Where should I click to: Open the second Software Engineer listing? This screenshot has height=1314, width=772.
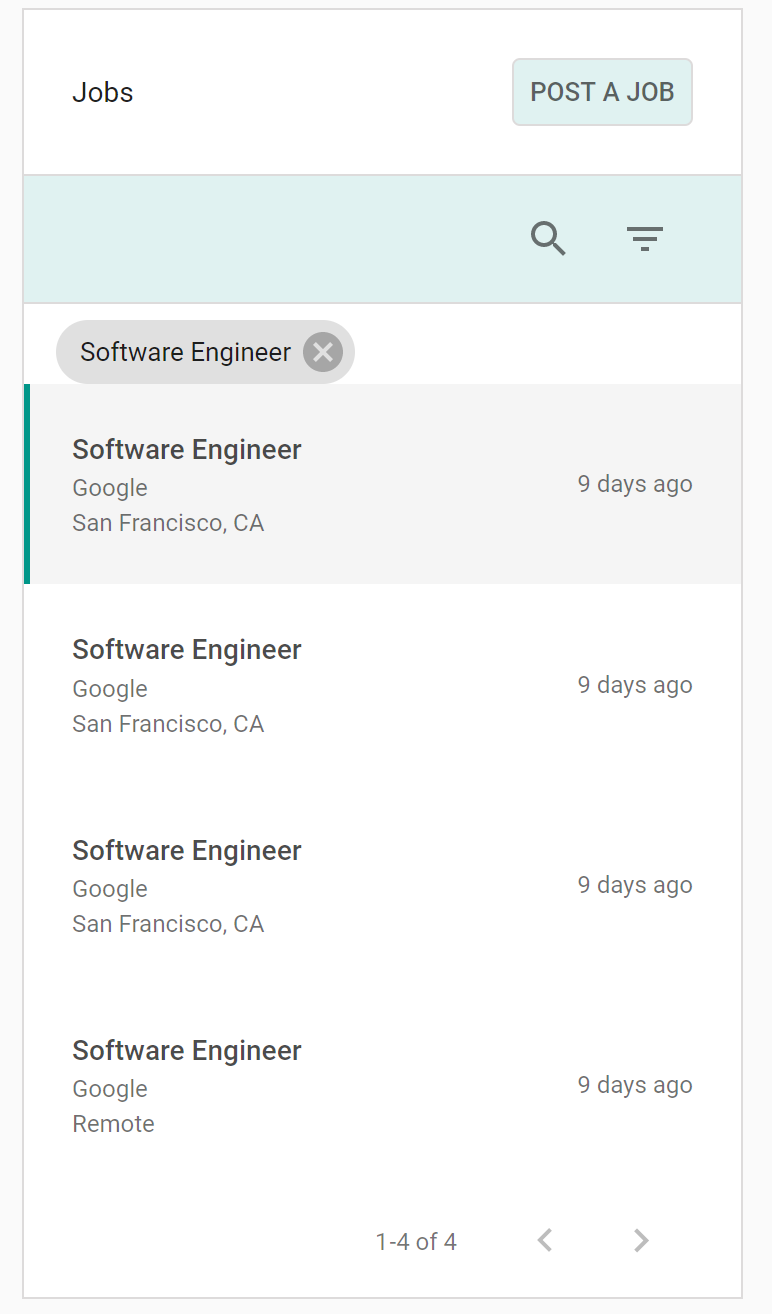187,650
